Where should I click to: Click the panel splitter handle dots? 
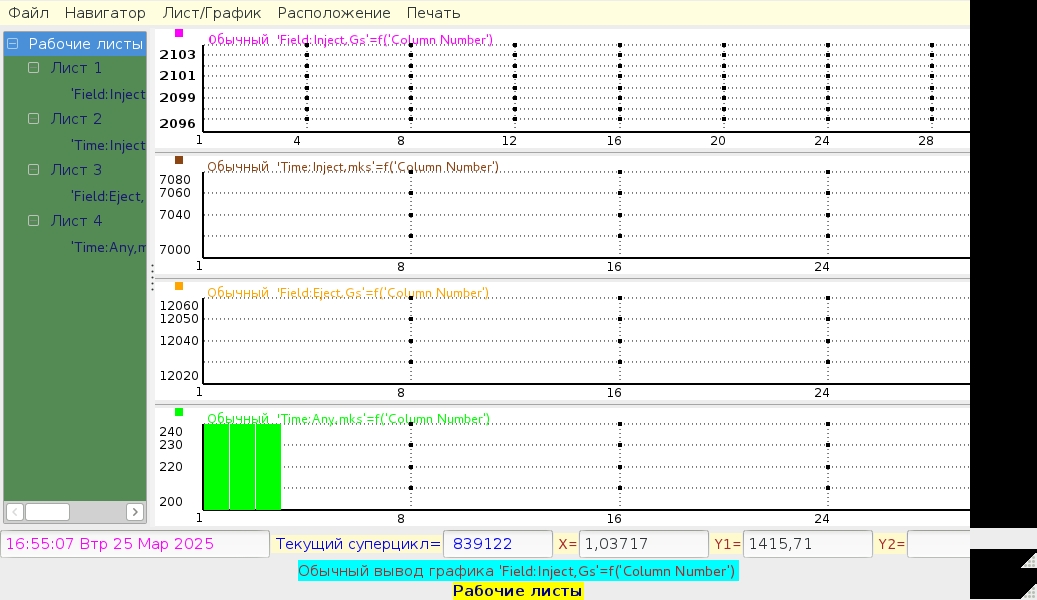[152, 275]
